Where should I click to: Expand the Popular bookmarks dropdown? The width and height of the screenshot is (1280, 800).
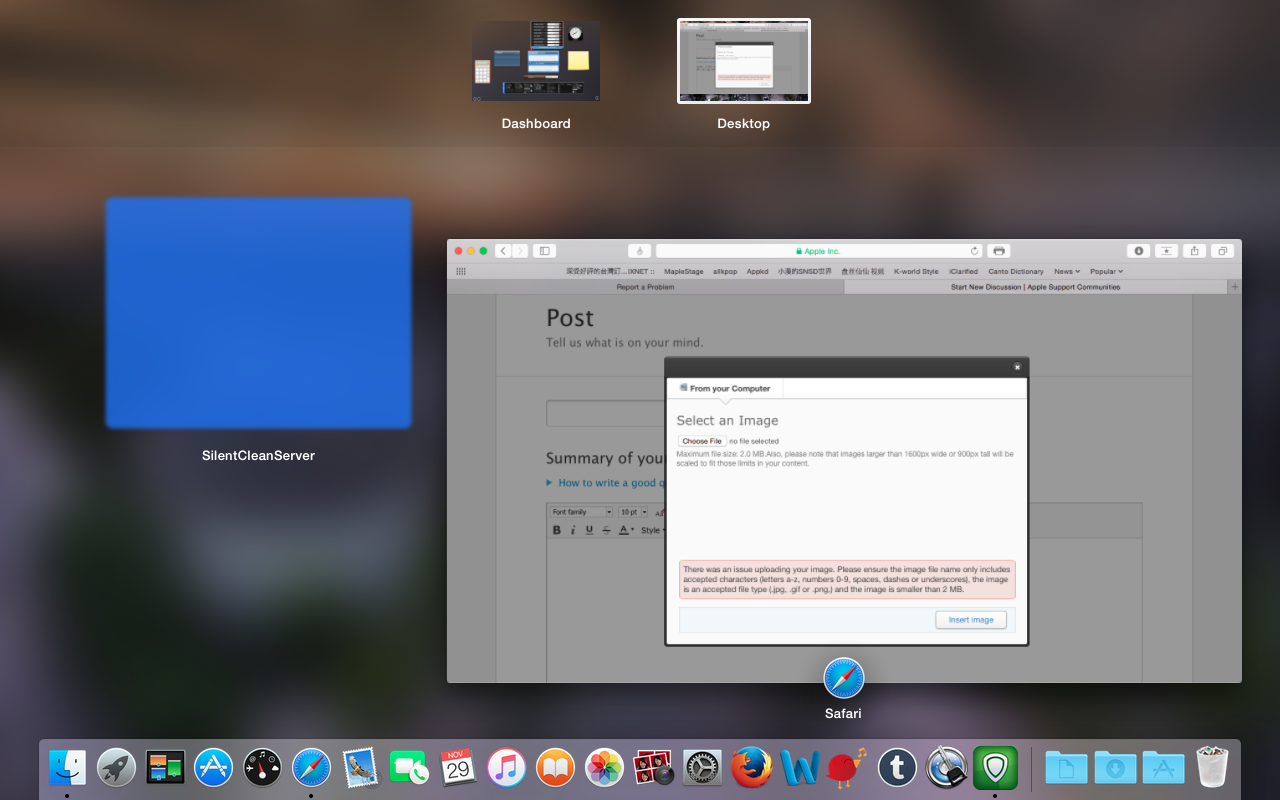tap(1106, 271)
